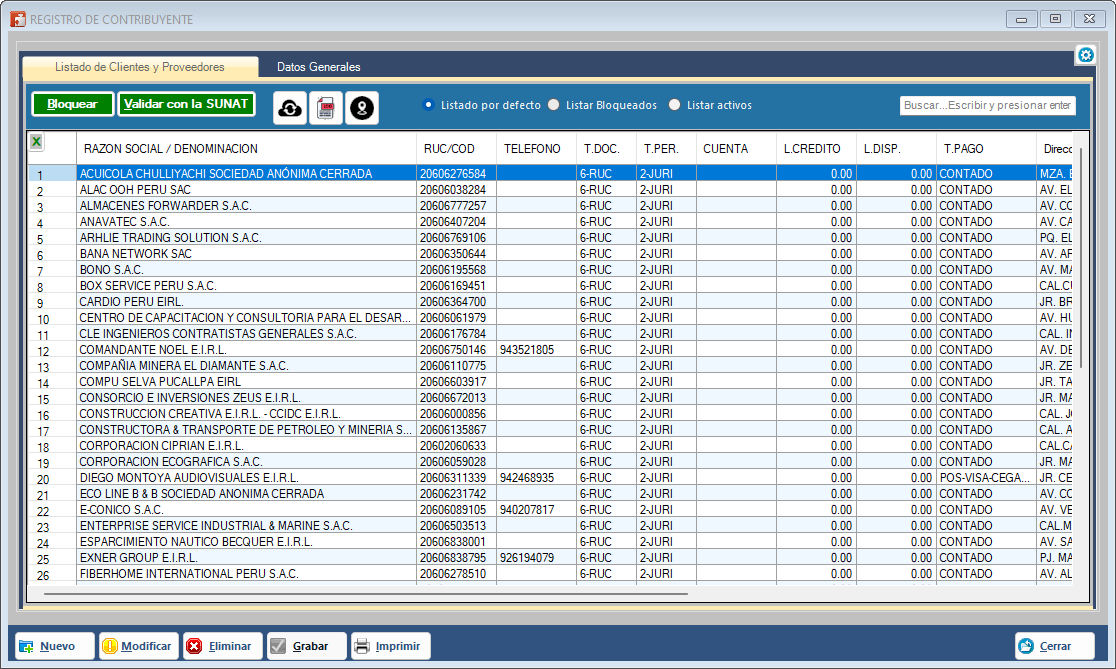The image size is (1116, 669).
Task: Click the app icon in the title bar
Action: (18, 19)
